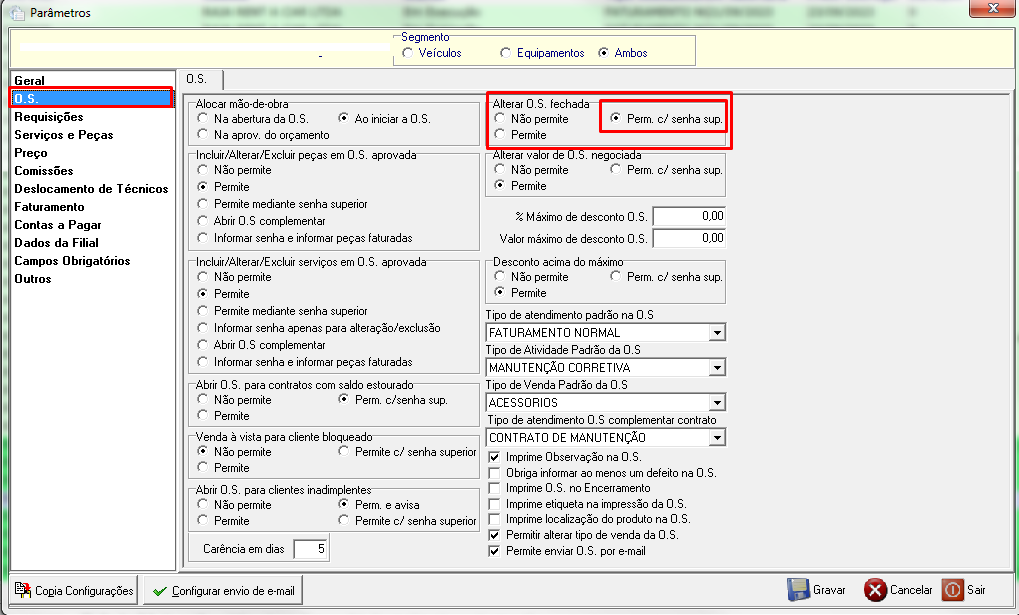Select Veículos segment option

[407, 53]
